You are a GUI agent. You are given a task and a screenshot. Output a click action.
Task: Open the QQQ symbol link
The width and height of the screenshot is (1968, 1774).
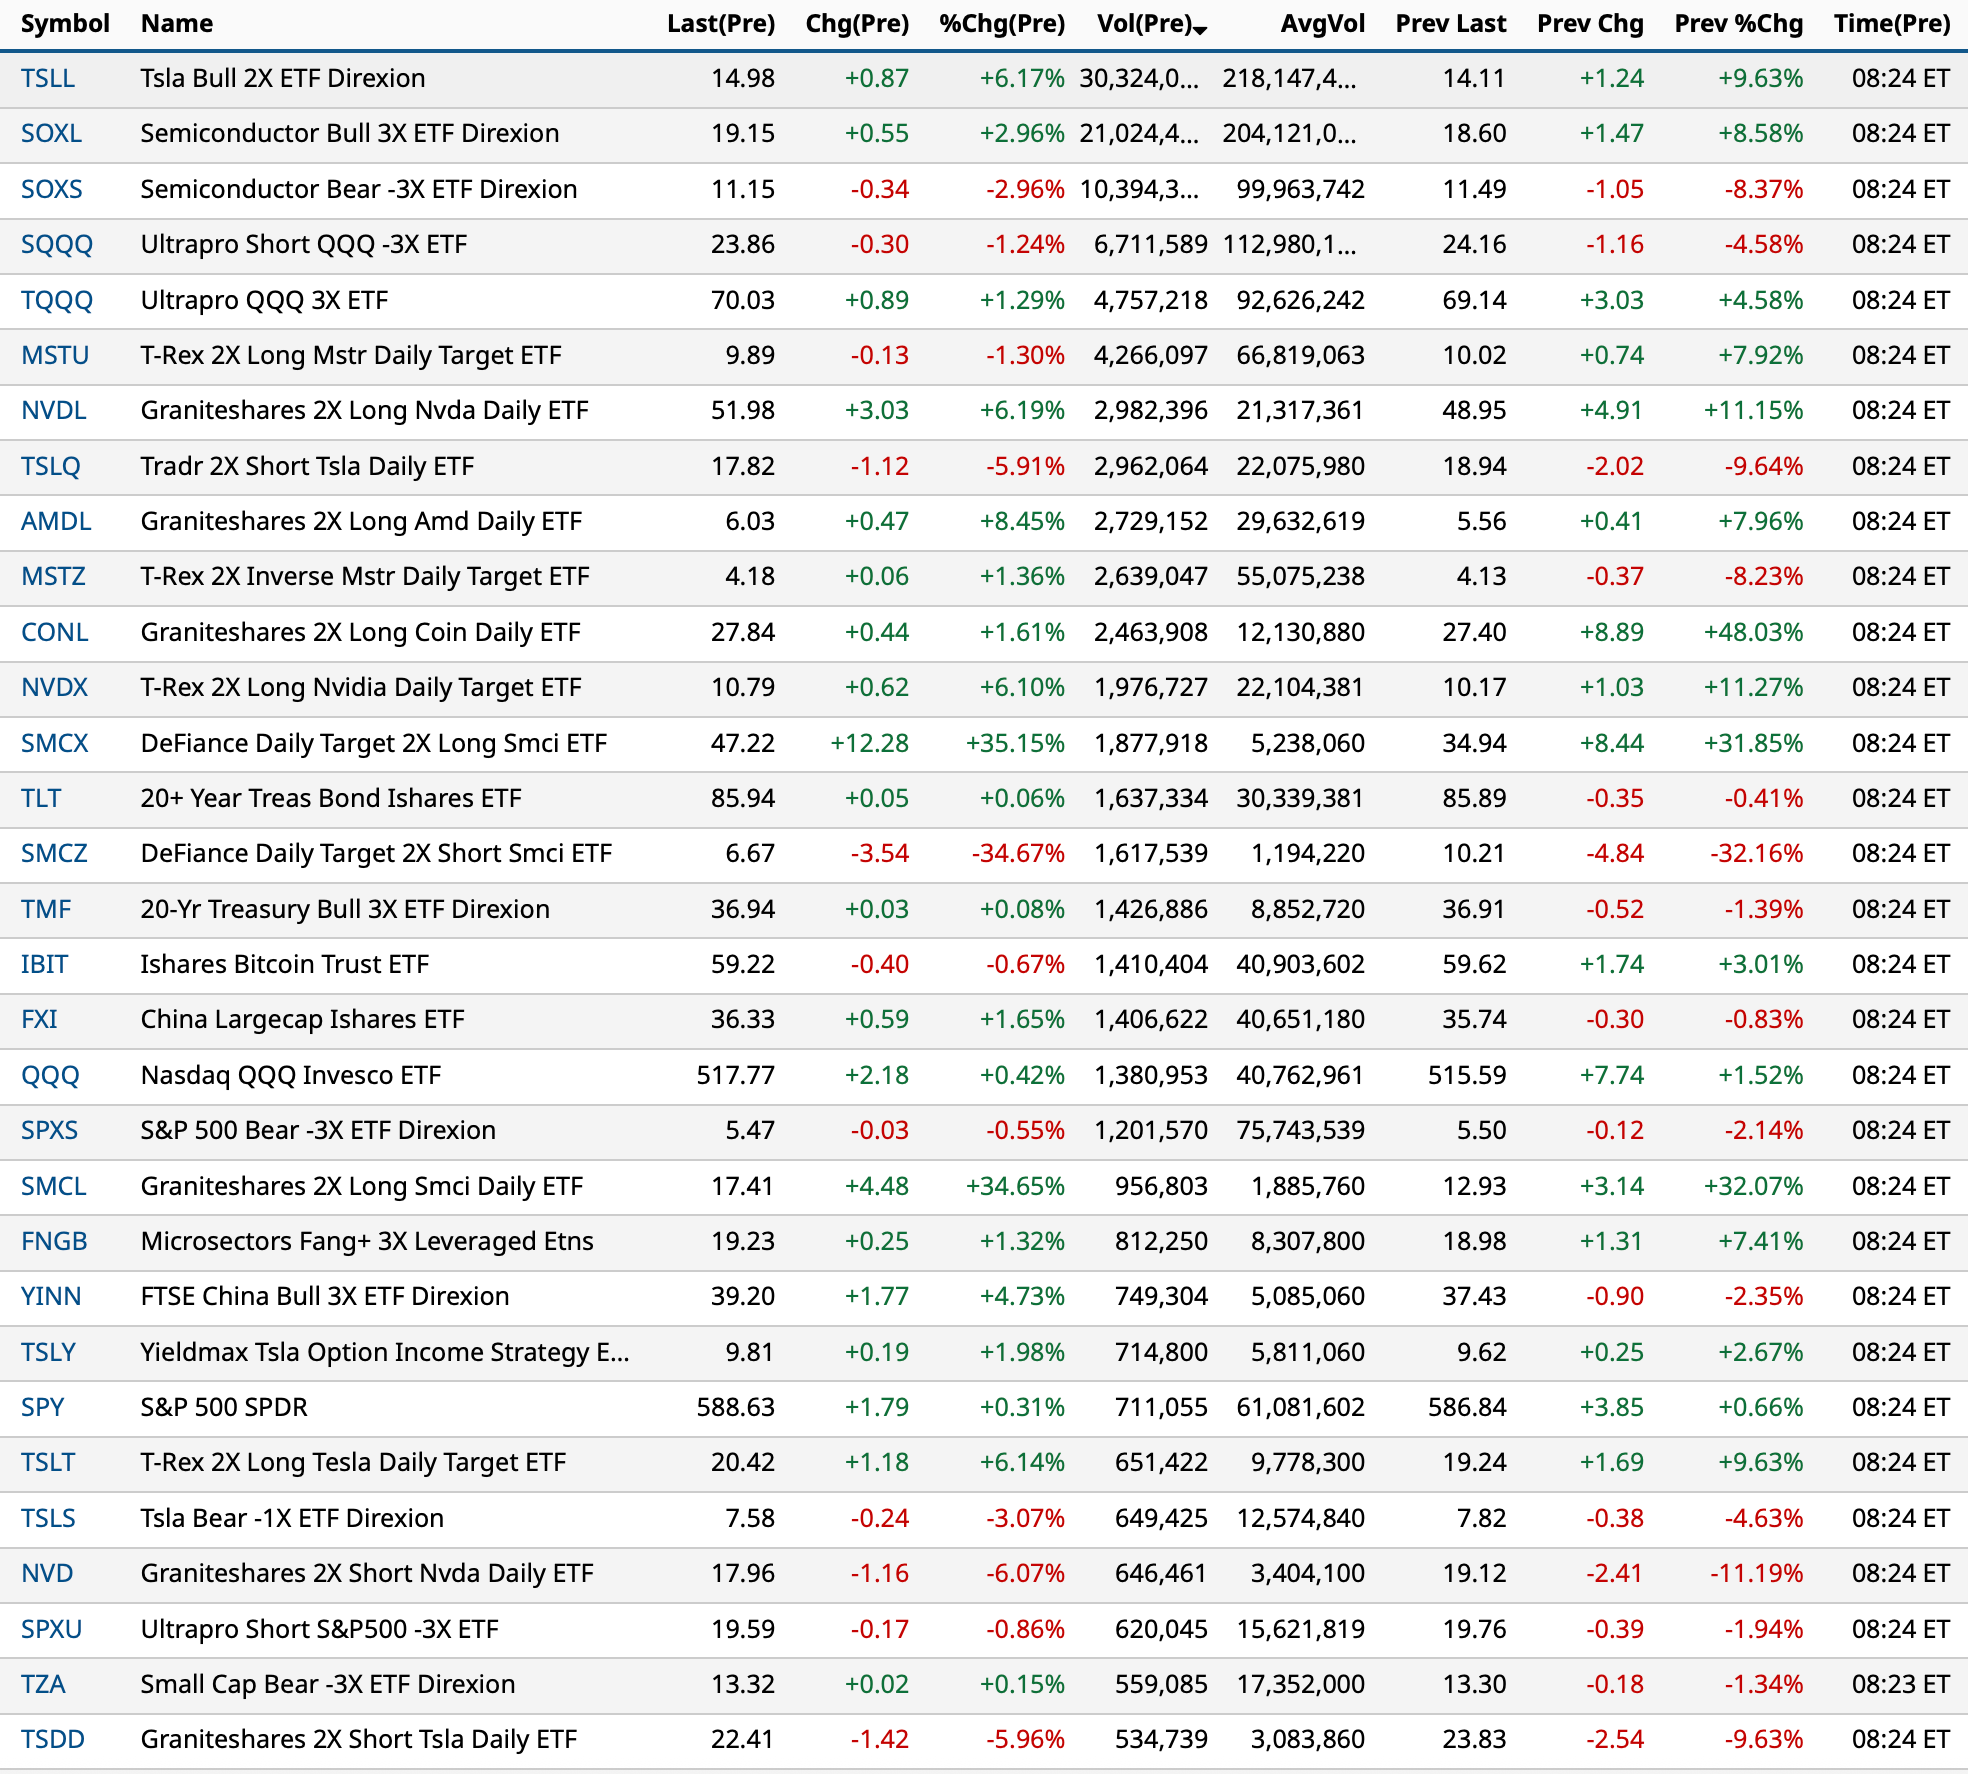point(50,1076)
